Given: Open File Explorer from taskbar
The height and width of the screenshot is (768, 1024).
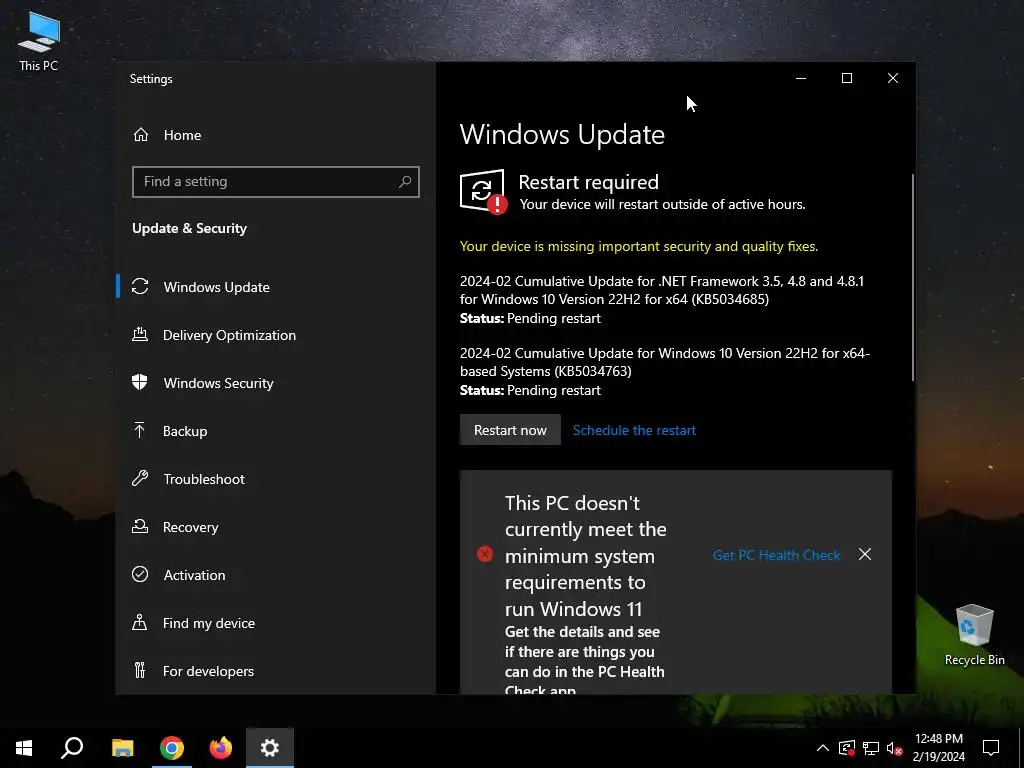Looking at the screenshot, I should click(122, 748).
